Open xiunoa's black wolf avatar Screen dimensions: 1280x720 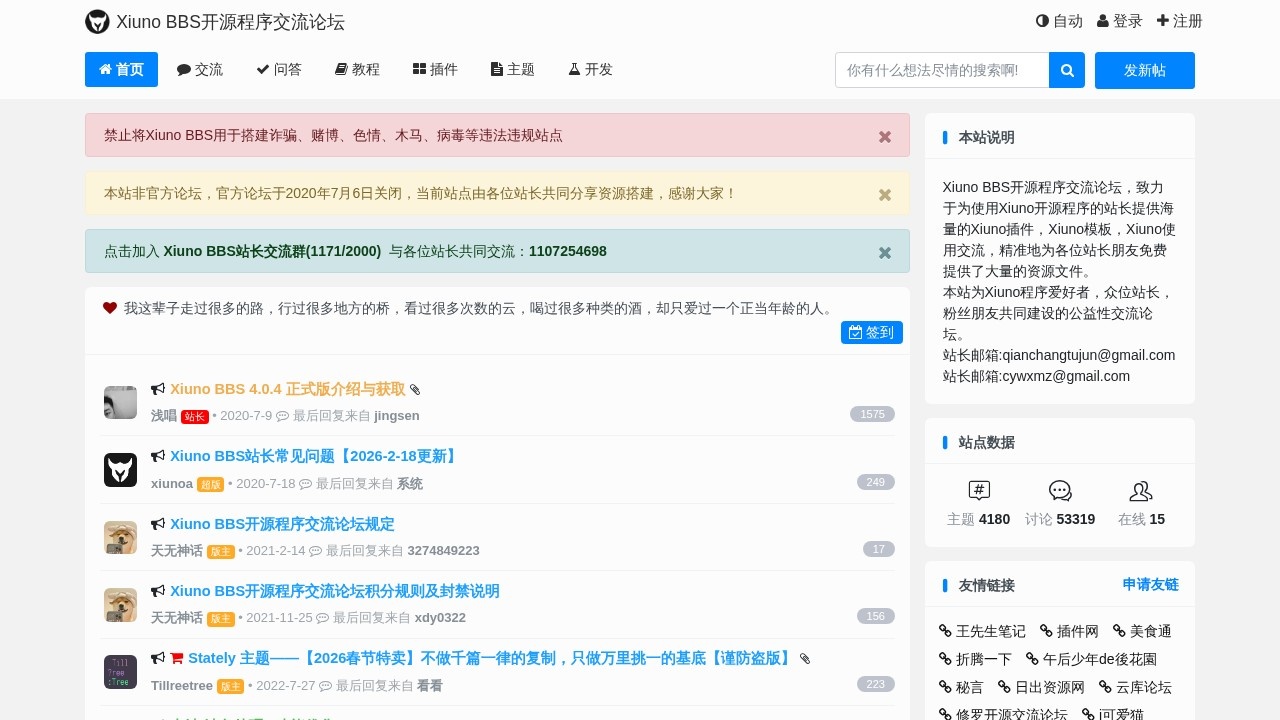click(120, 470)
